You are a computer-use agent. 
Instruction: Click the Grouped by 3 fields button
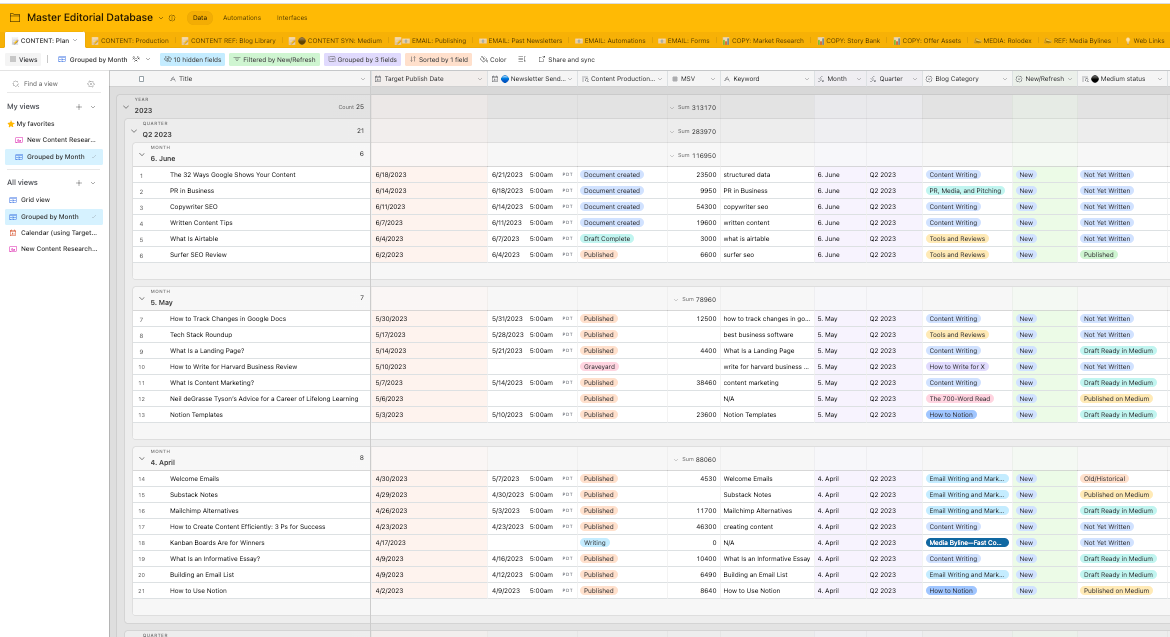(363, 59)
